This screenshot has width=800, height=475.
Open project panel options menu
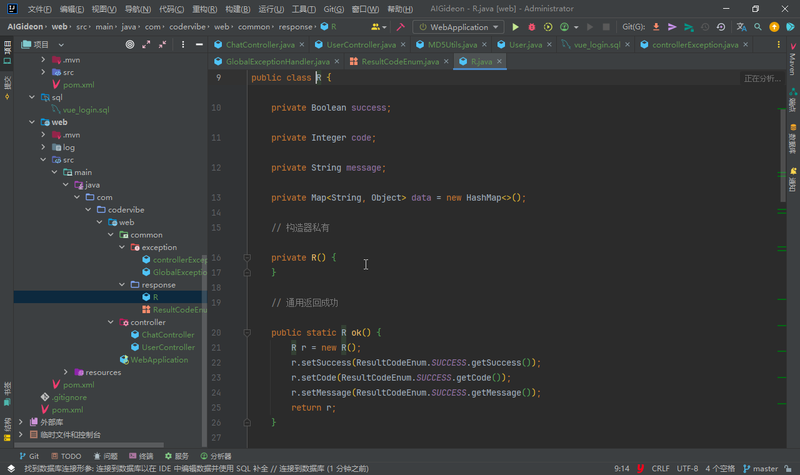[x=183, y=45]
